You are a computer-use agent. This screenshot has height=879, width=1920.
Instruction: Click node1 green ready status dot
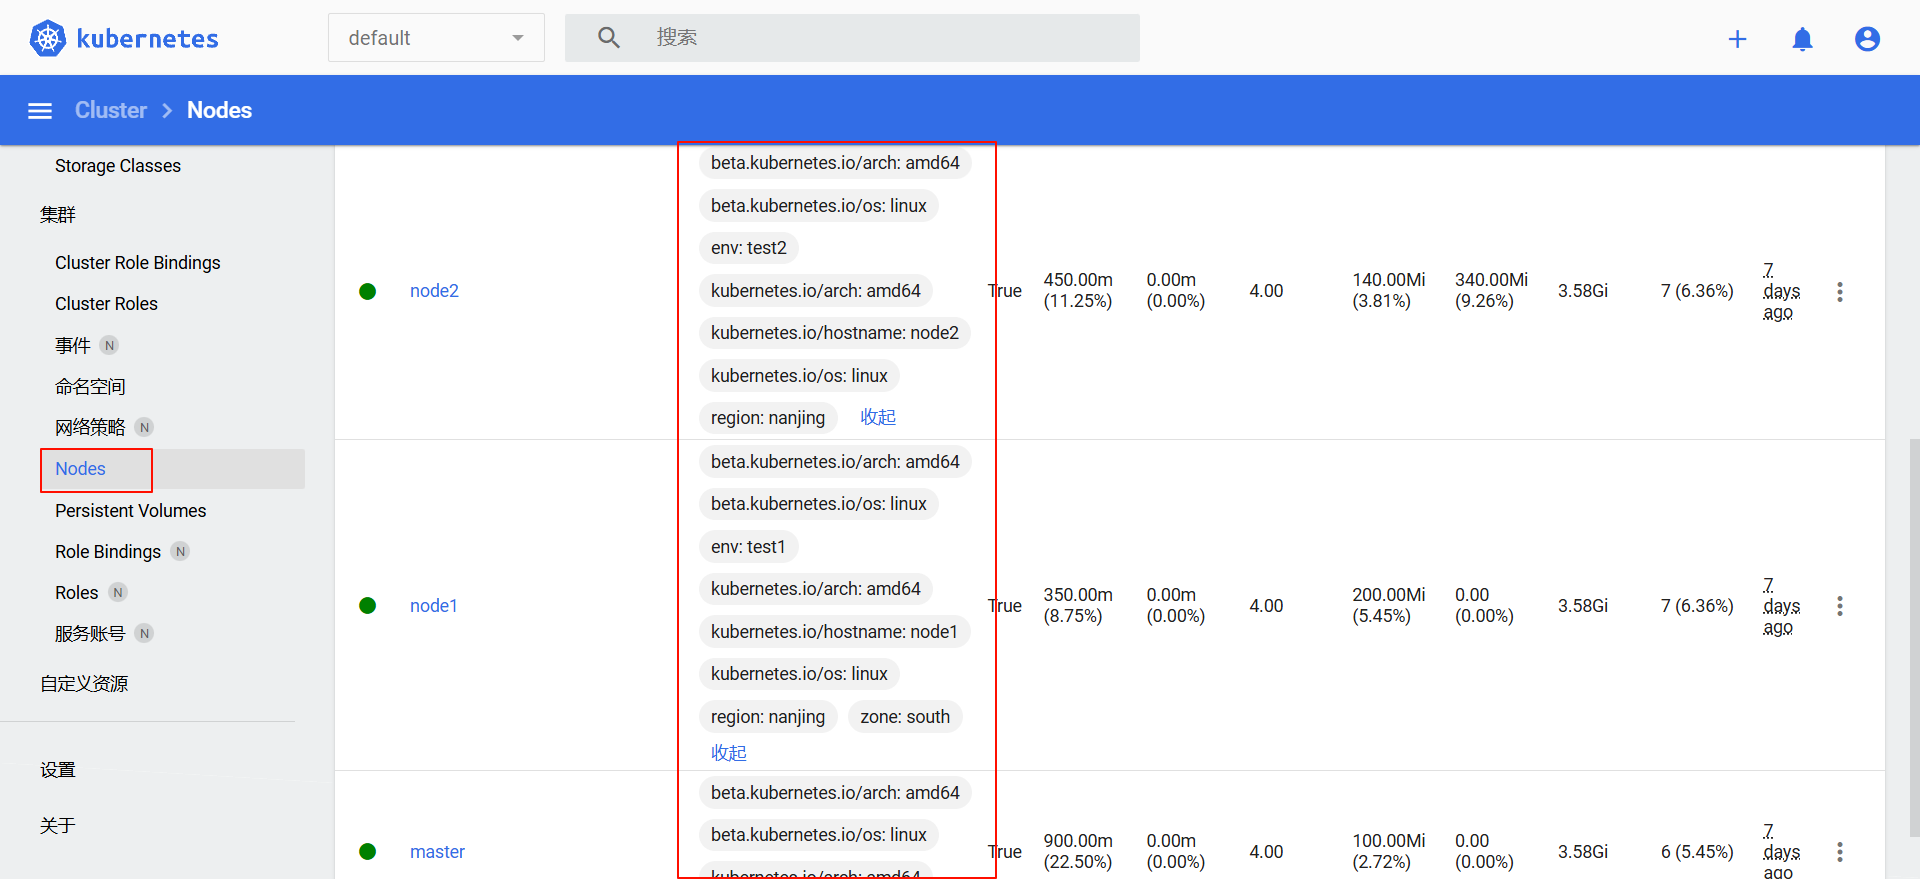(x=367, y=606)
